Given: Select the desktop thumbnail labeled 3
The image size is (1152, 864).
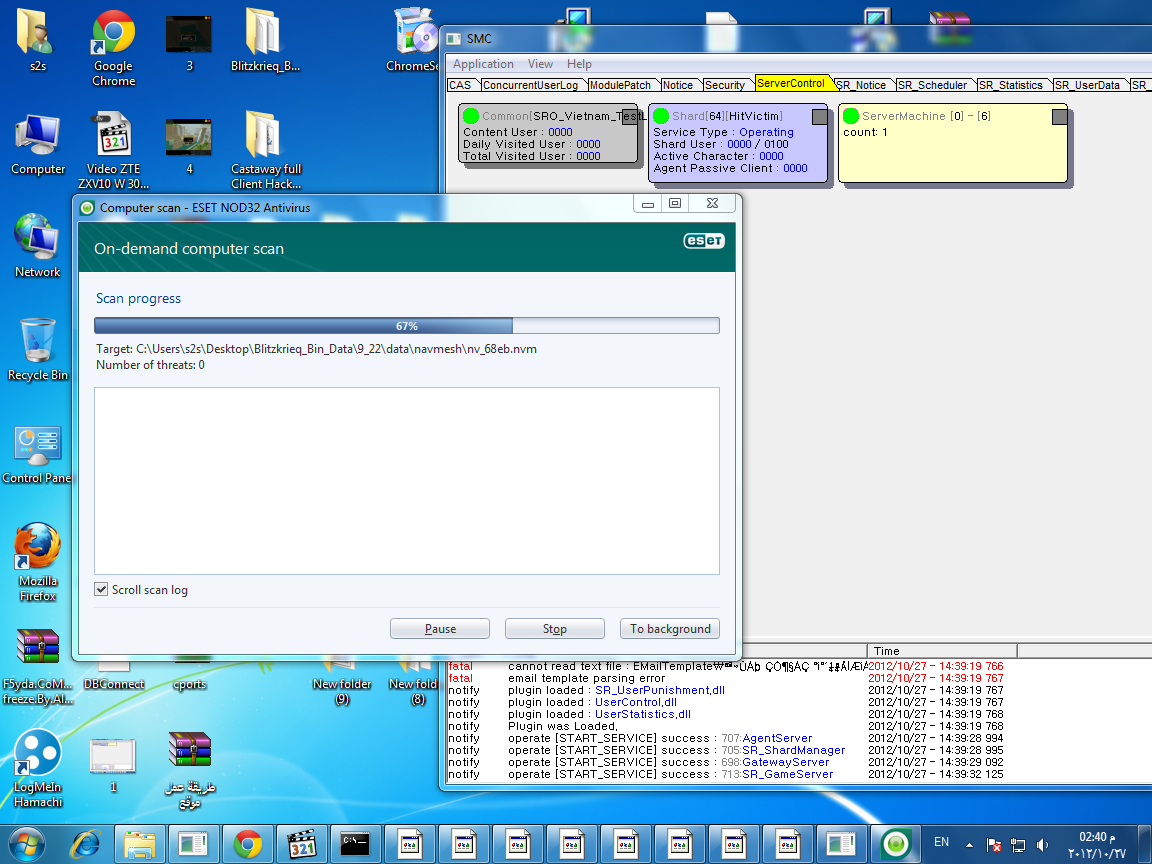Looking at the screenshot, I should (189, 43).
